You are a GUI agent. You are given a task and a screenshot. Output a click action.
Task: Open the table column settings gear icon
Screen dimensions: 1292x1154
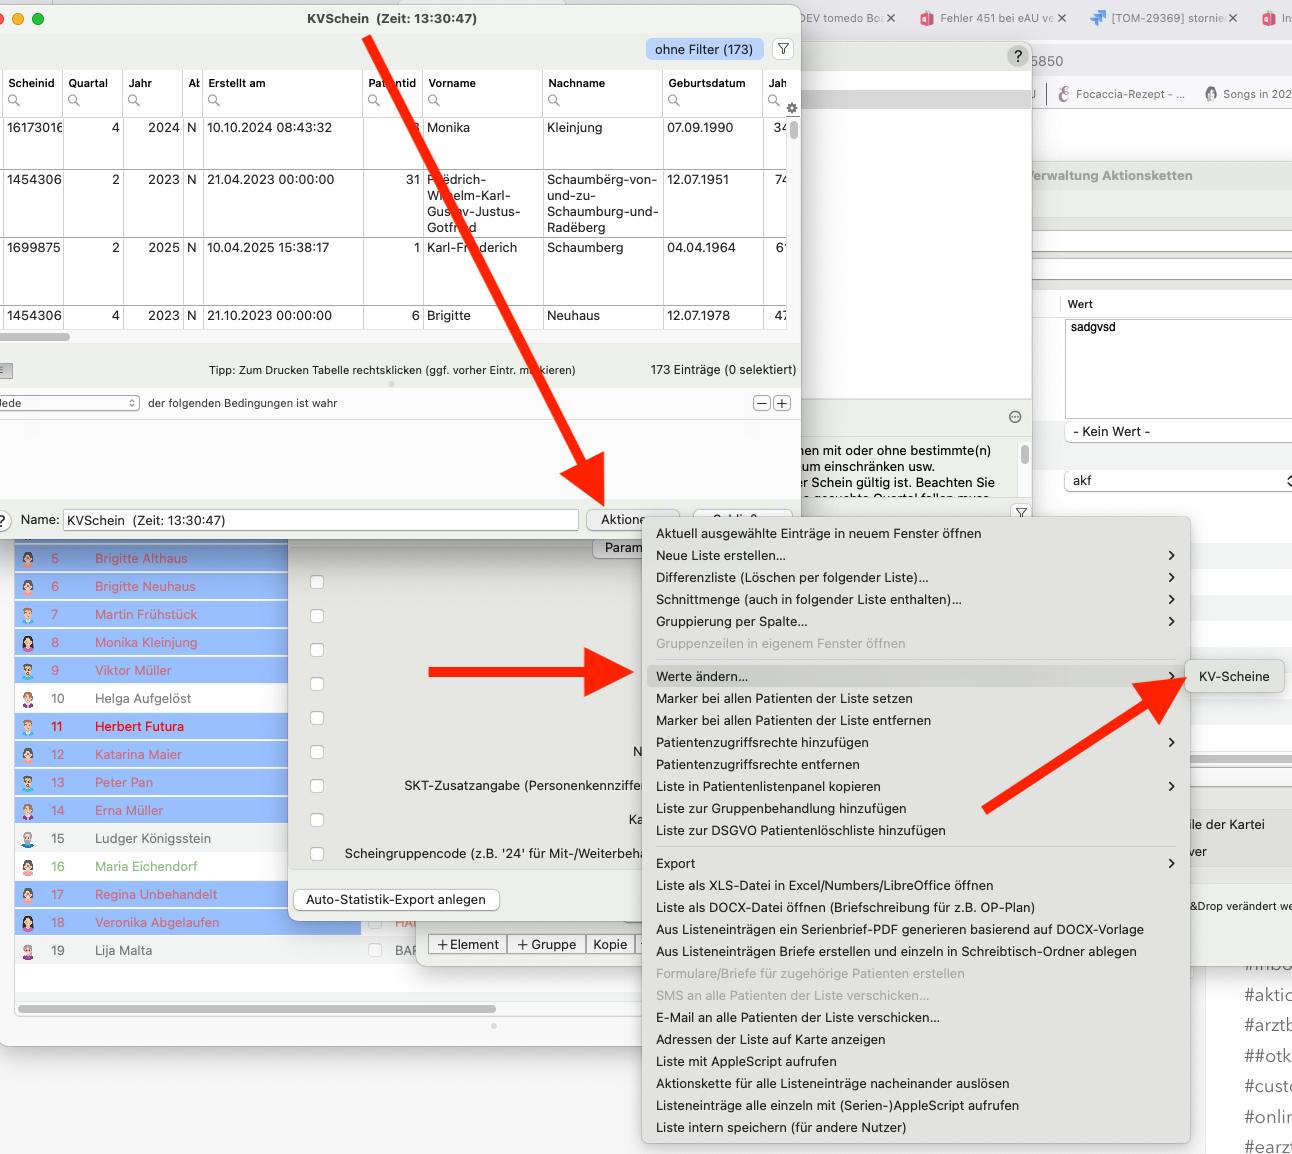pos(792,108)
